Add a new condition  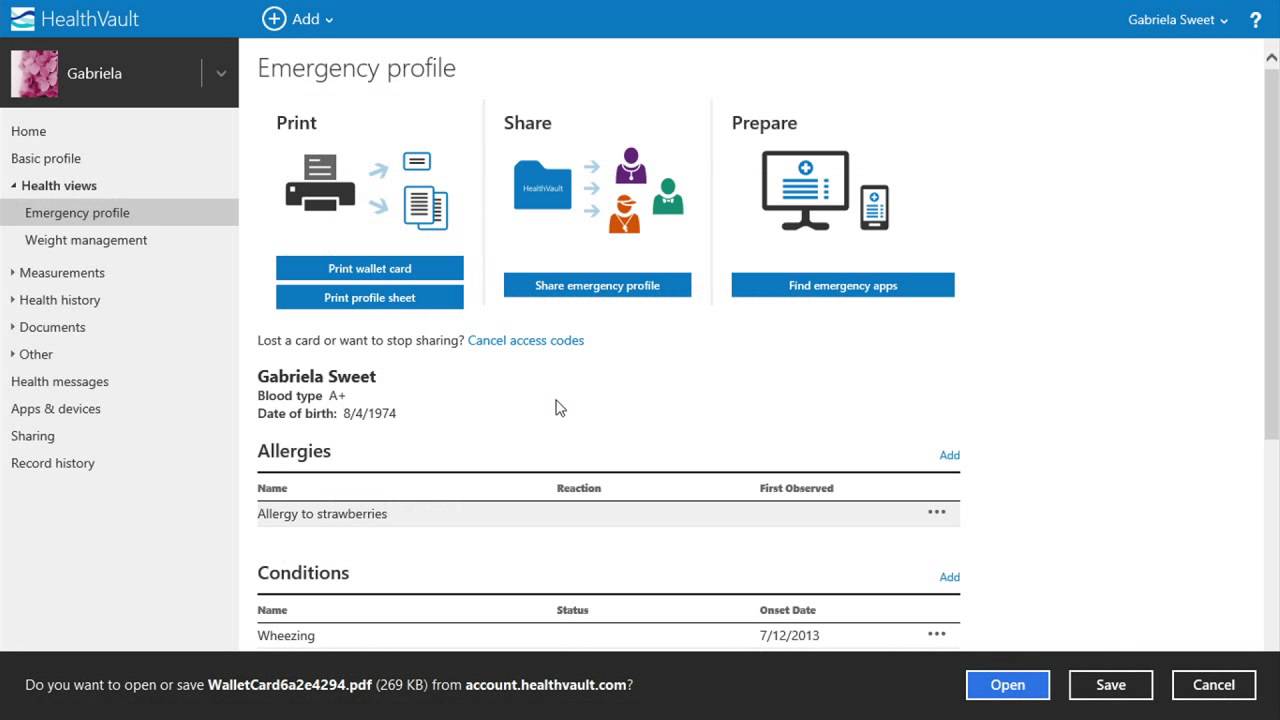pos(949,577)
